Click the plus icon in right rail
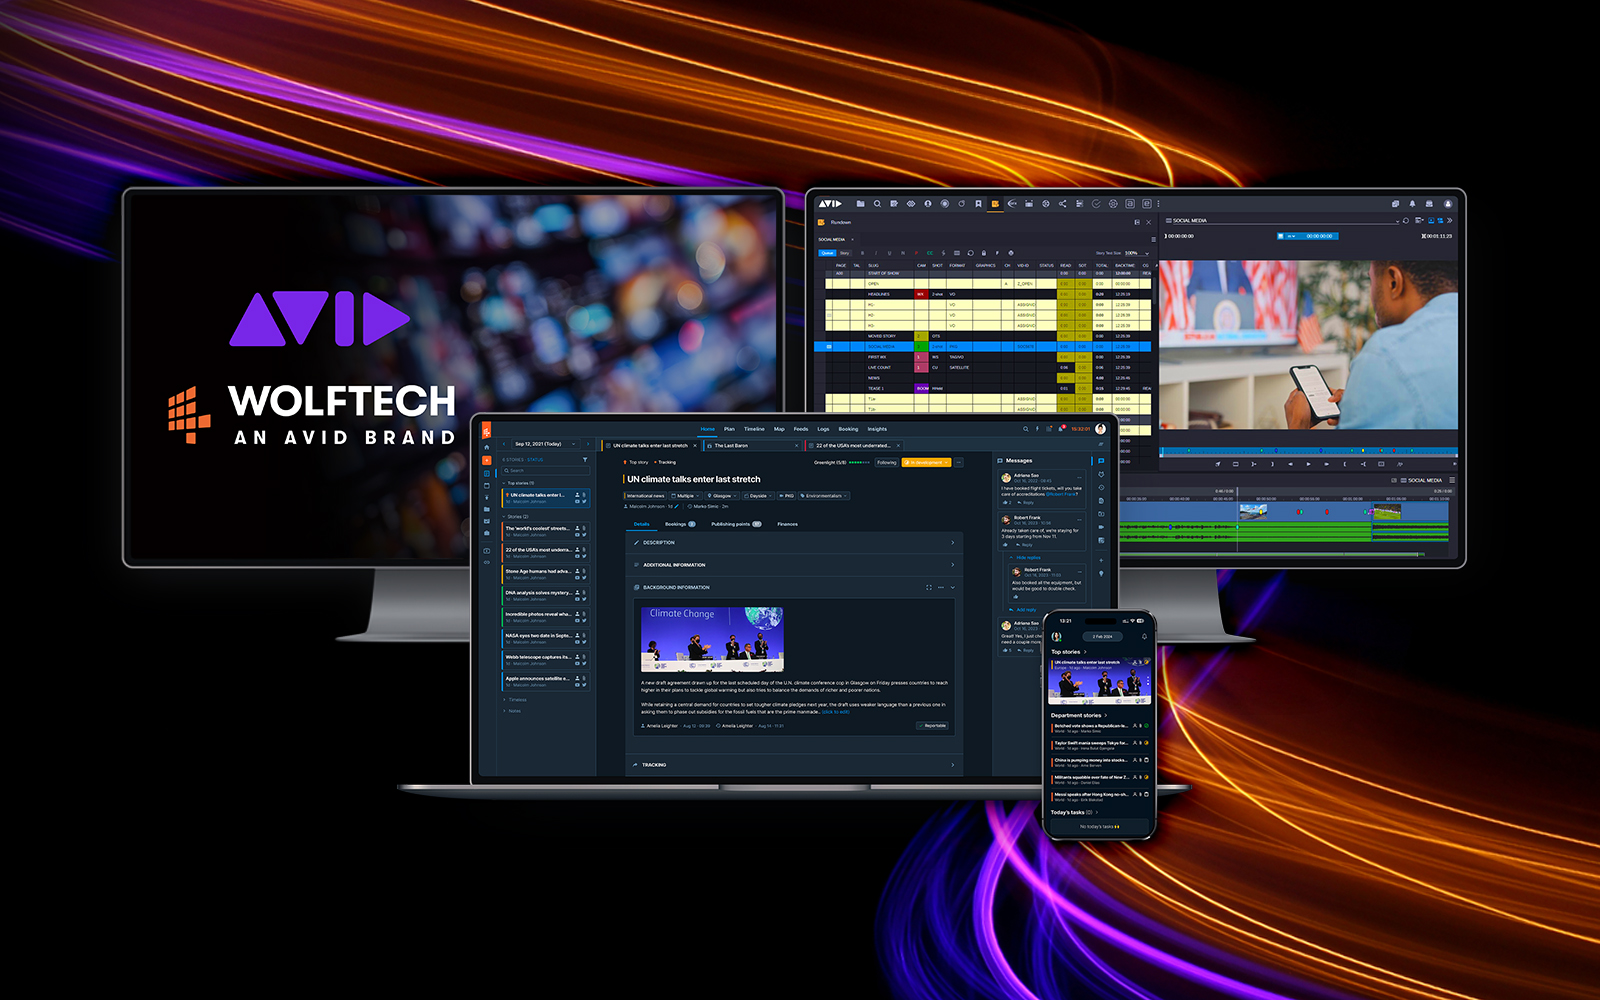The image size is (1600, 1000). 1101,560
